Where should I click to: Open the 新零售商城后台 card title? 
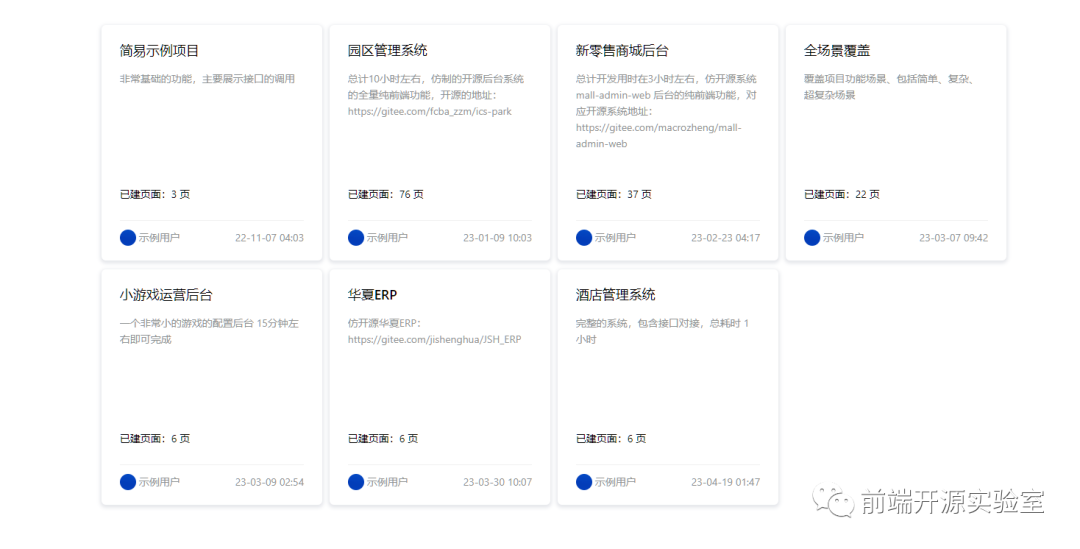622,50
